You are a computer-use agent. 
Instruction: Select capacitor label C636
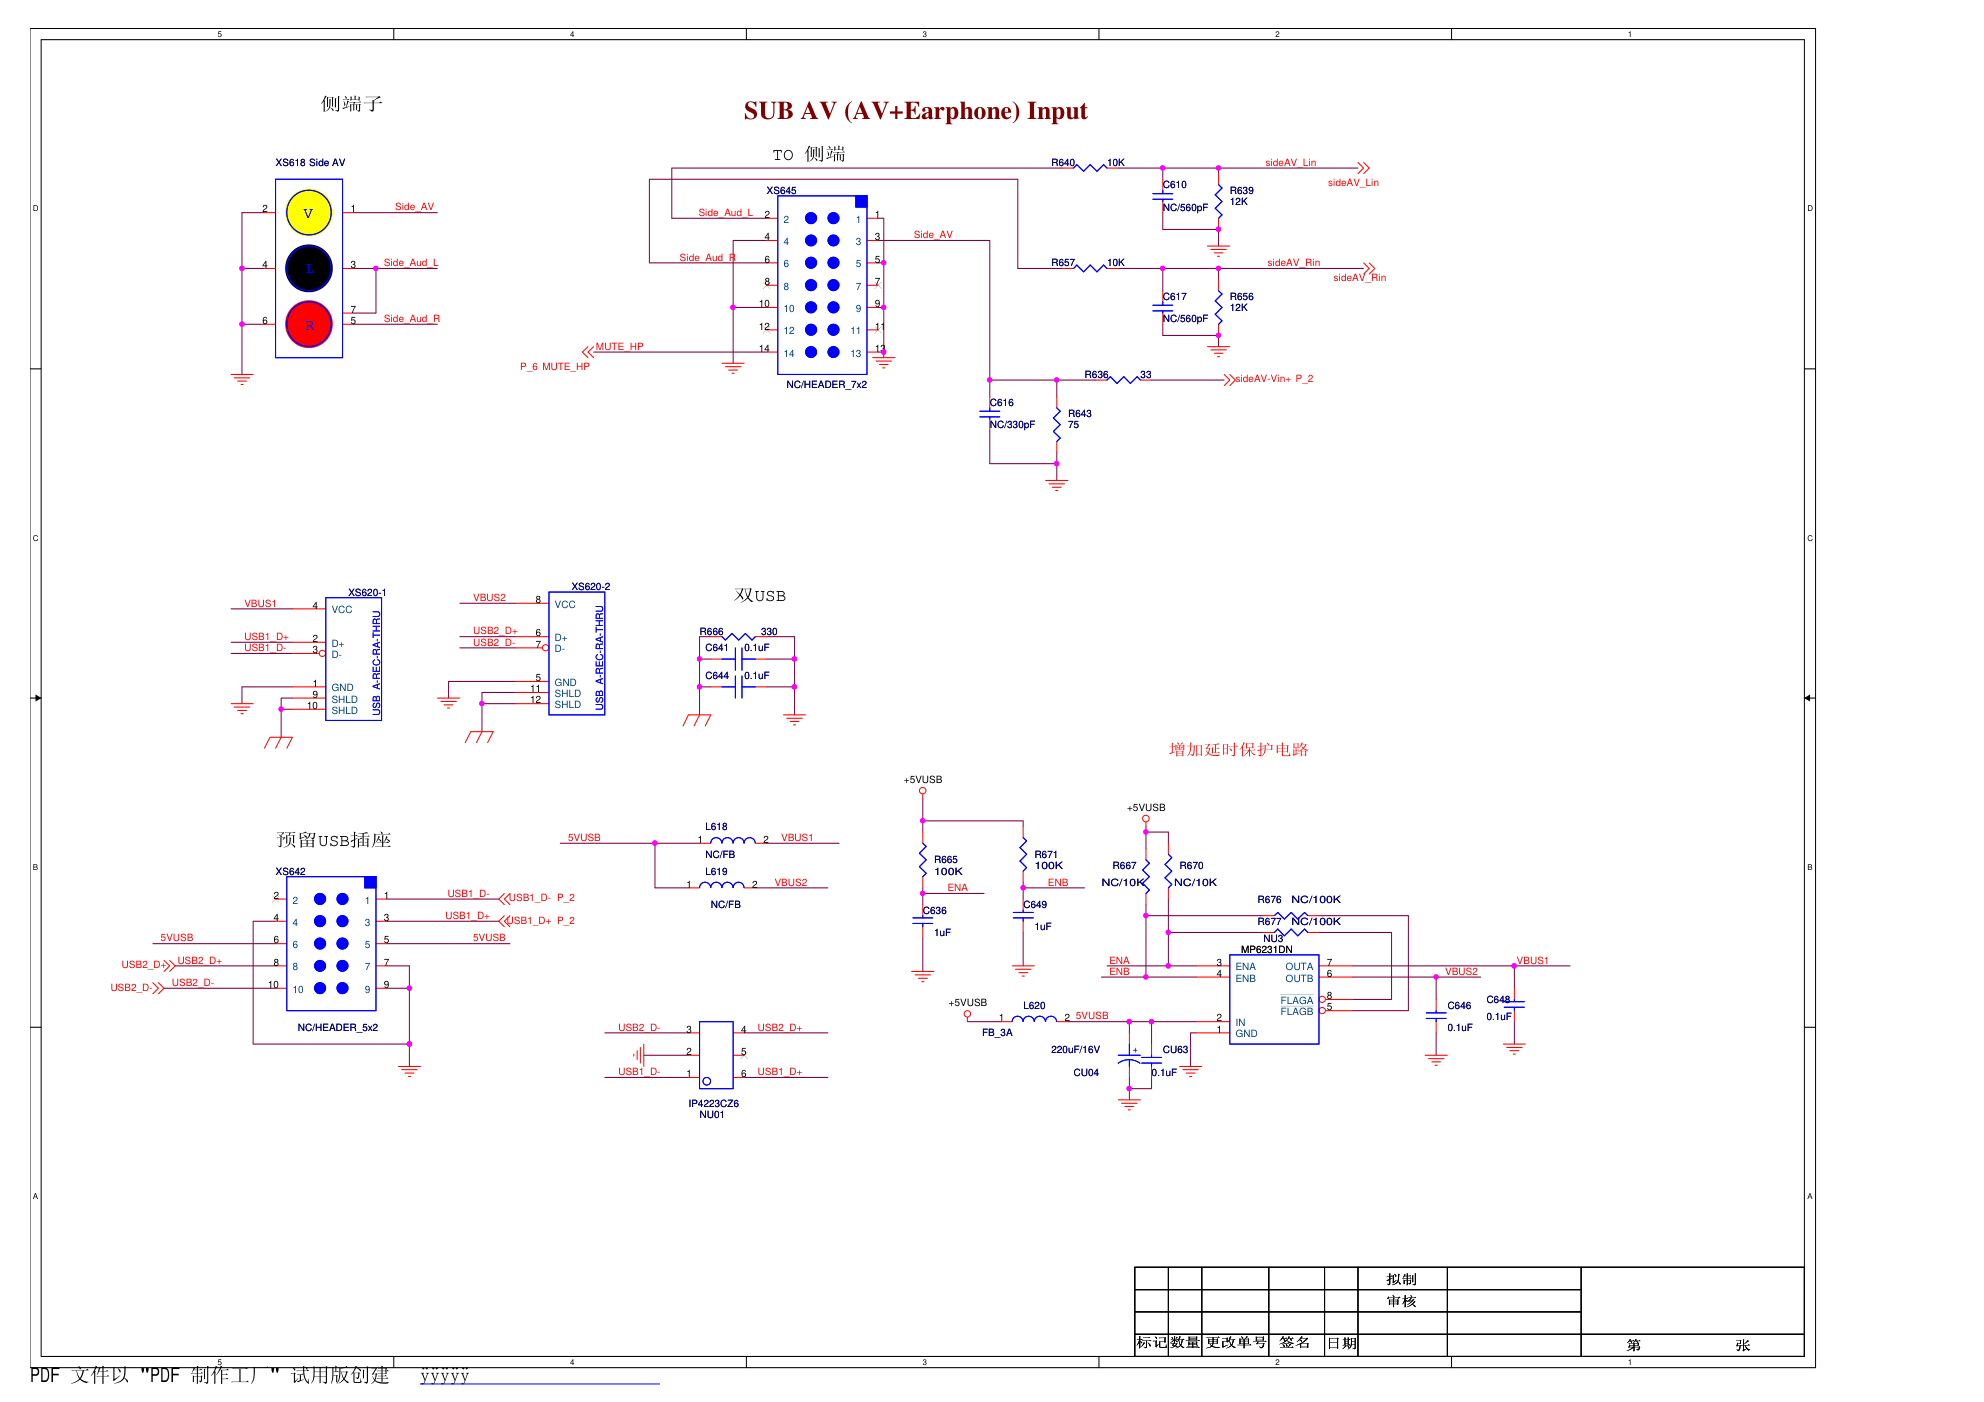point(934,910)
